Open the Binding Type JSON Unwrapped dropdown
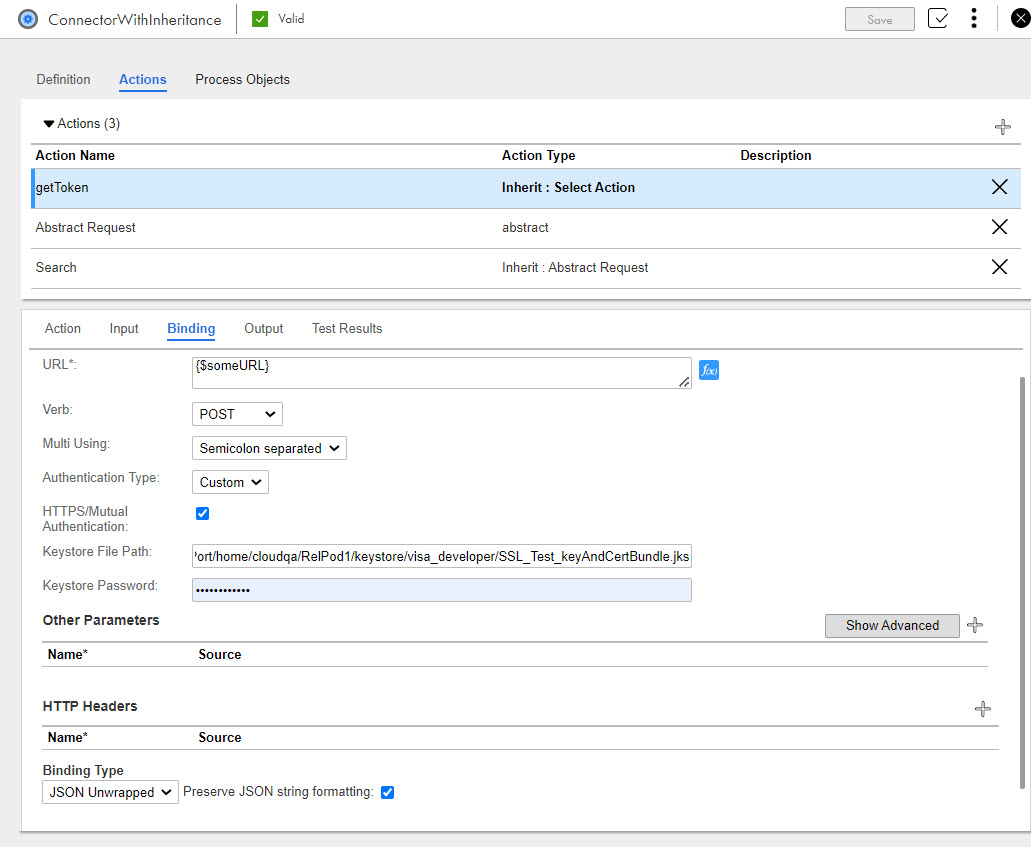This screenshot has height=847, width=1031. pyautogui.click(x=110, y=792)
